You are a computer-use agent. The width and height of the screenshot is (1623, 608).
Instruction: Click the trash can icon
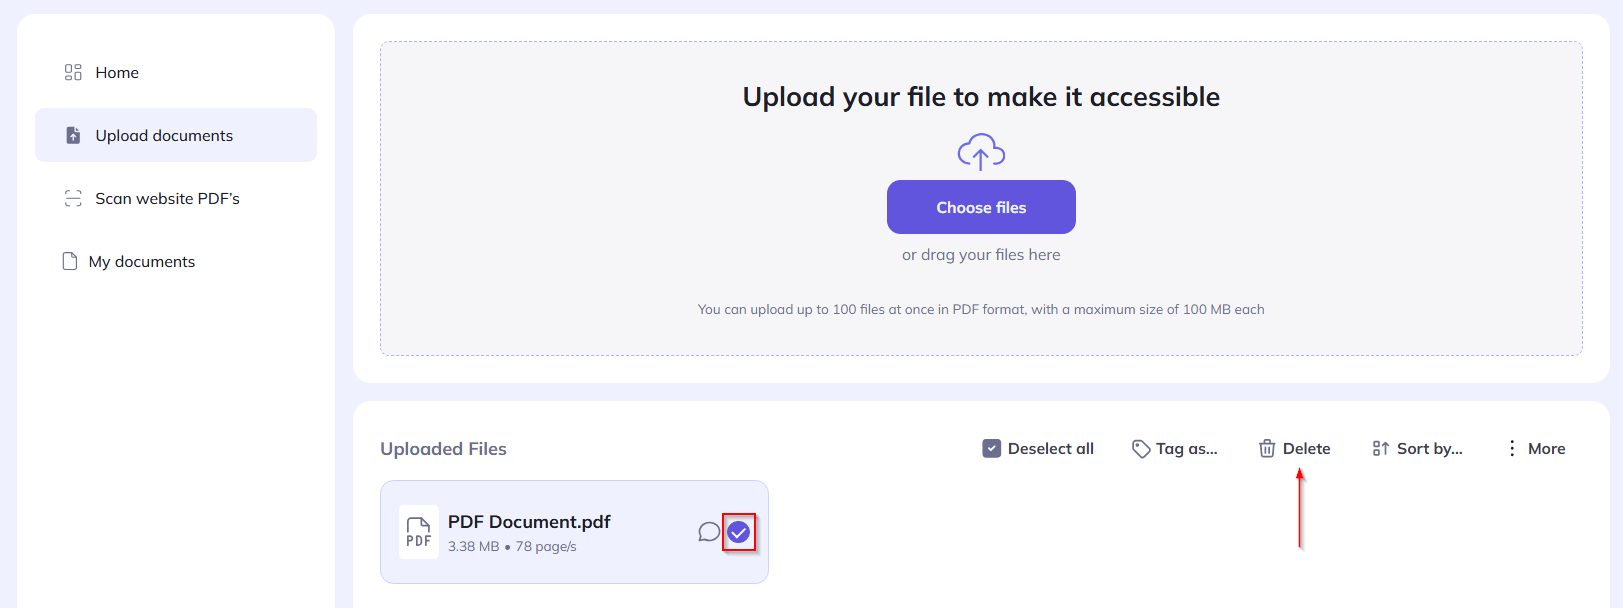click(x=1267, y=449)
